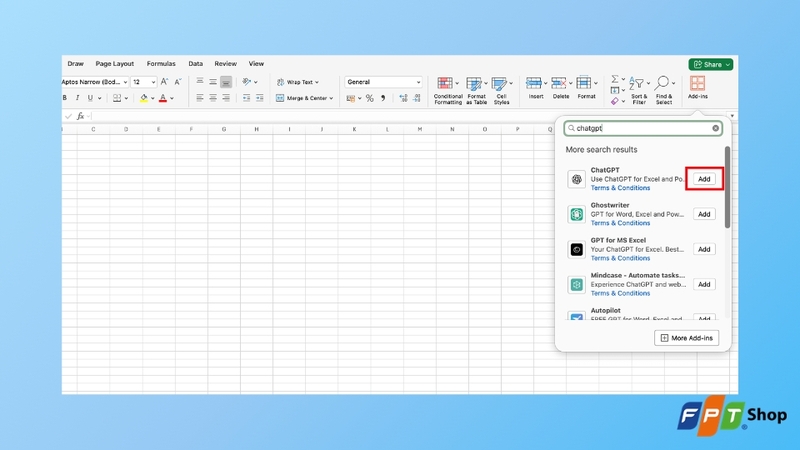Expand the underline style arrow
Screen dimensions: 800x450
click(99, 98)
